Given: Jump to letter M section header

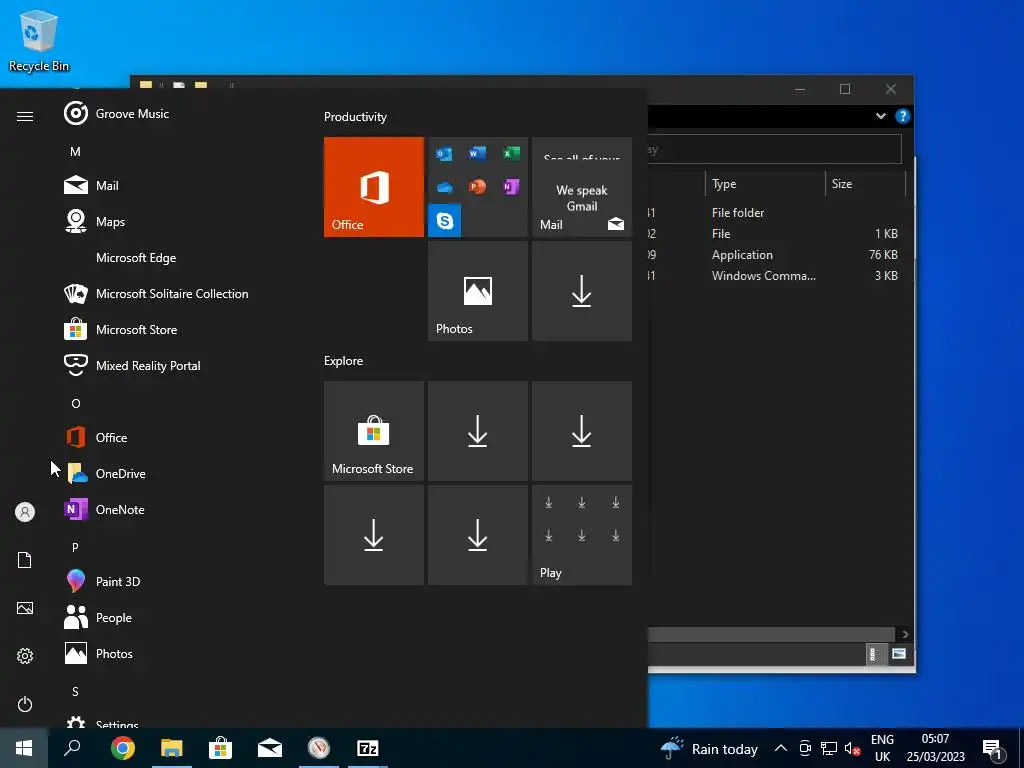Looking at the screenshot, I should [x=75, y=152].
